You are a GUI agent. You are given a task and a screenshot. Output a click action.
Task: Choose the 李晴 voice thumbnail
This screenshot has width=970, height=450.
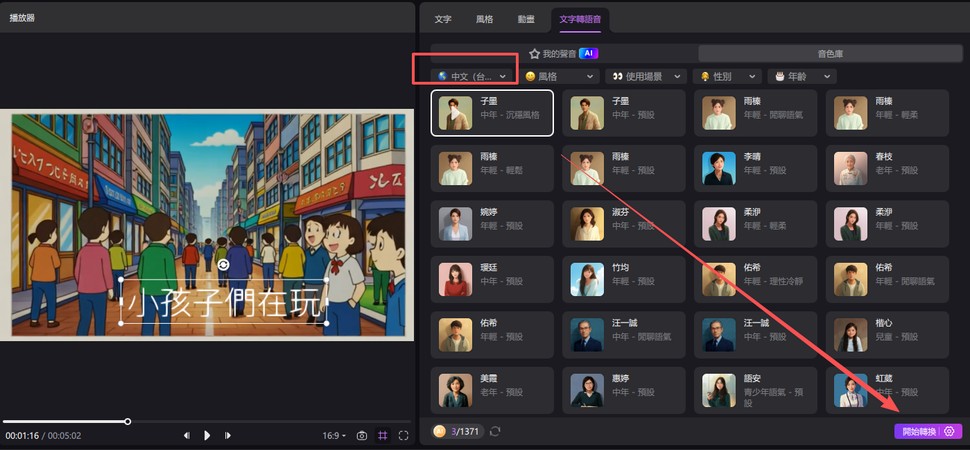pyautogui.click(x=719, y=168)
